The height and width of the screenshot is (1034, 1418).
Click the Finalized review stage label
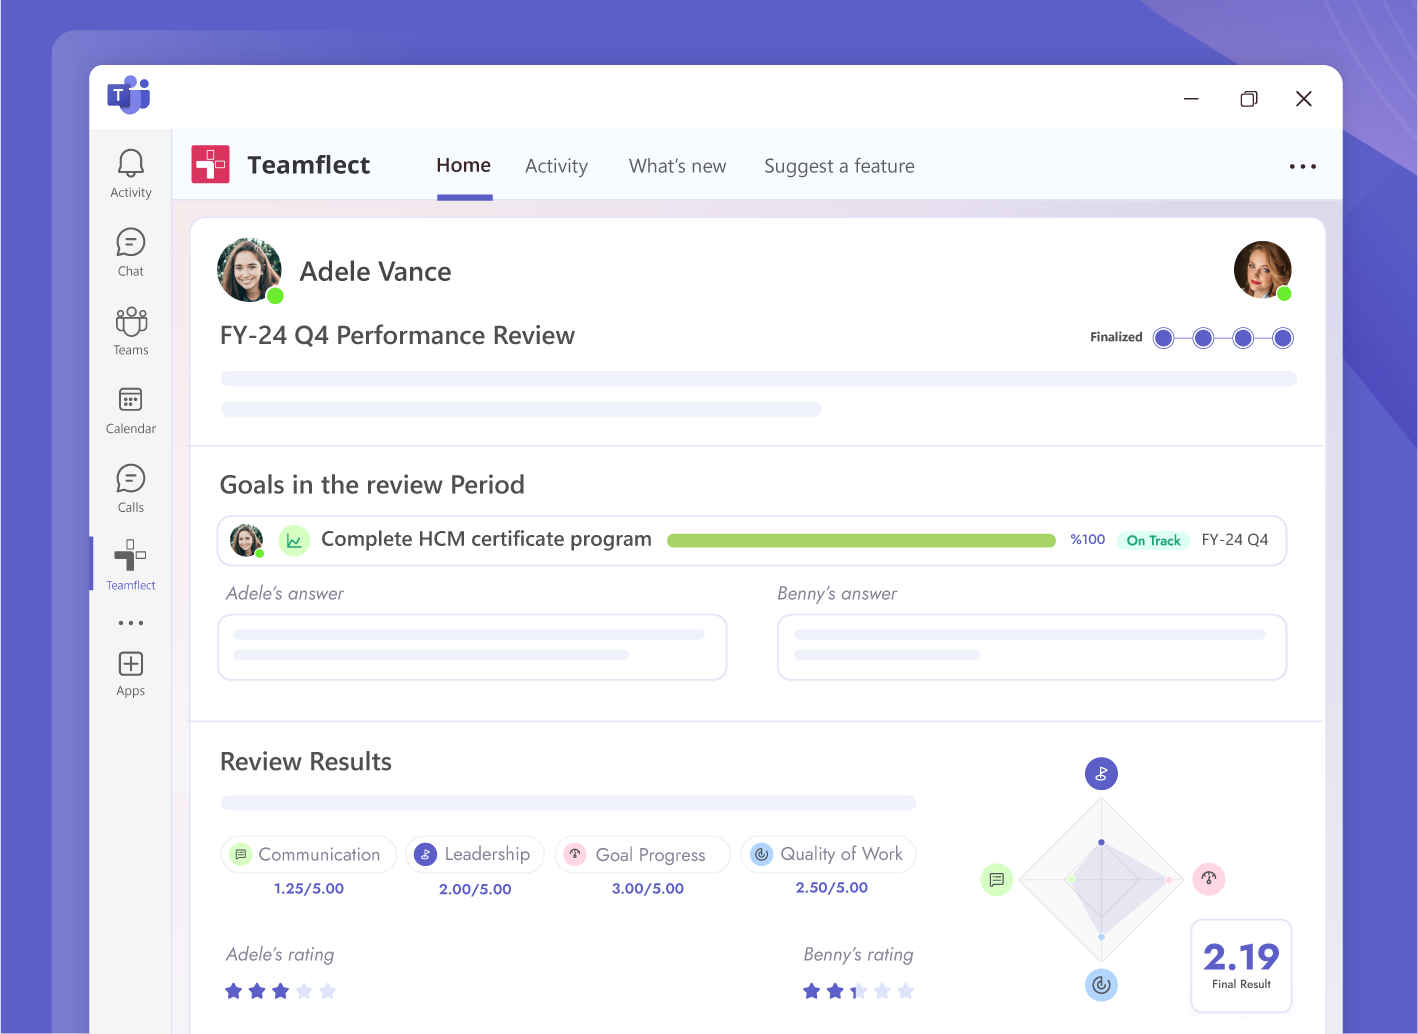[1116, 337]
